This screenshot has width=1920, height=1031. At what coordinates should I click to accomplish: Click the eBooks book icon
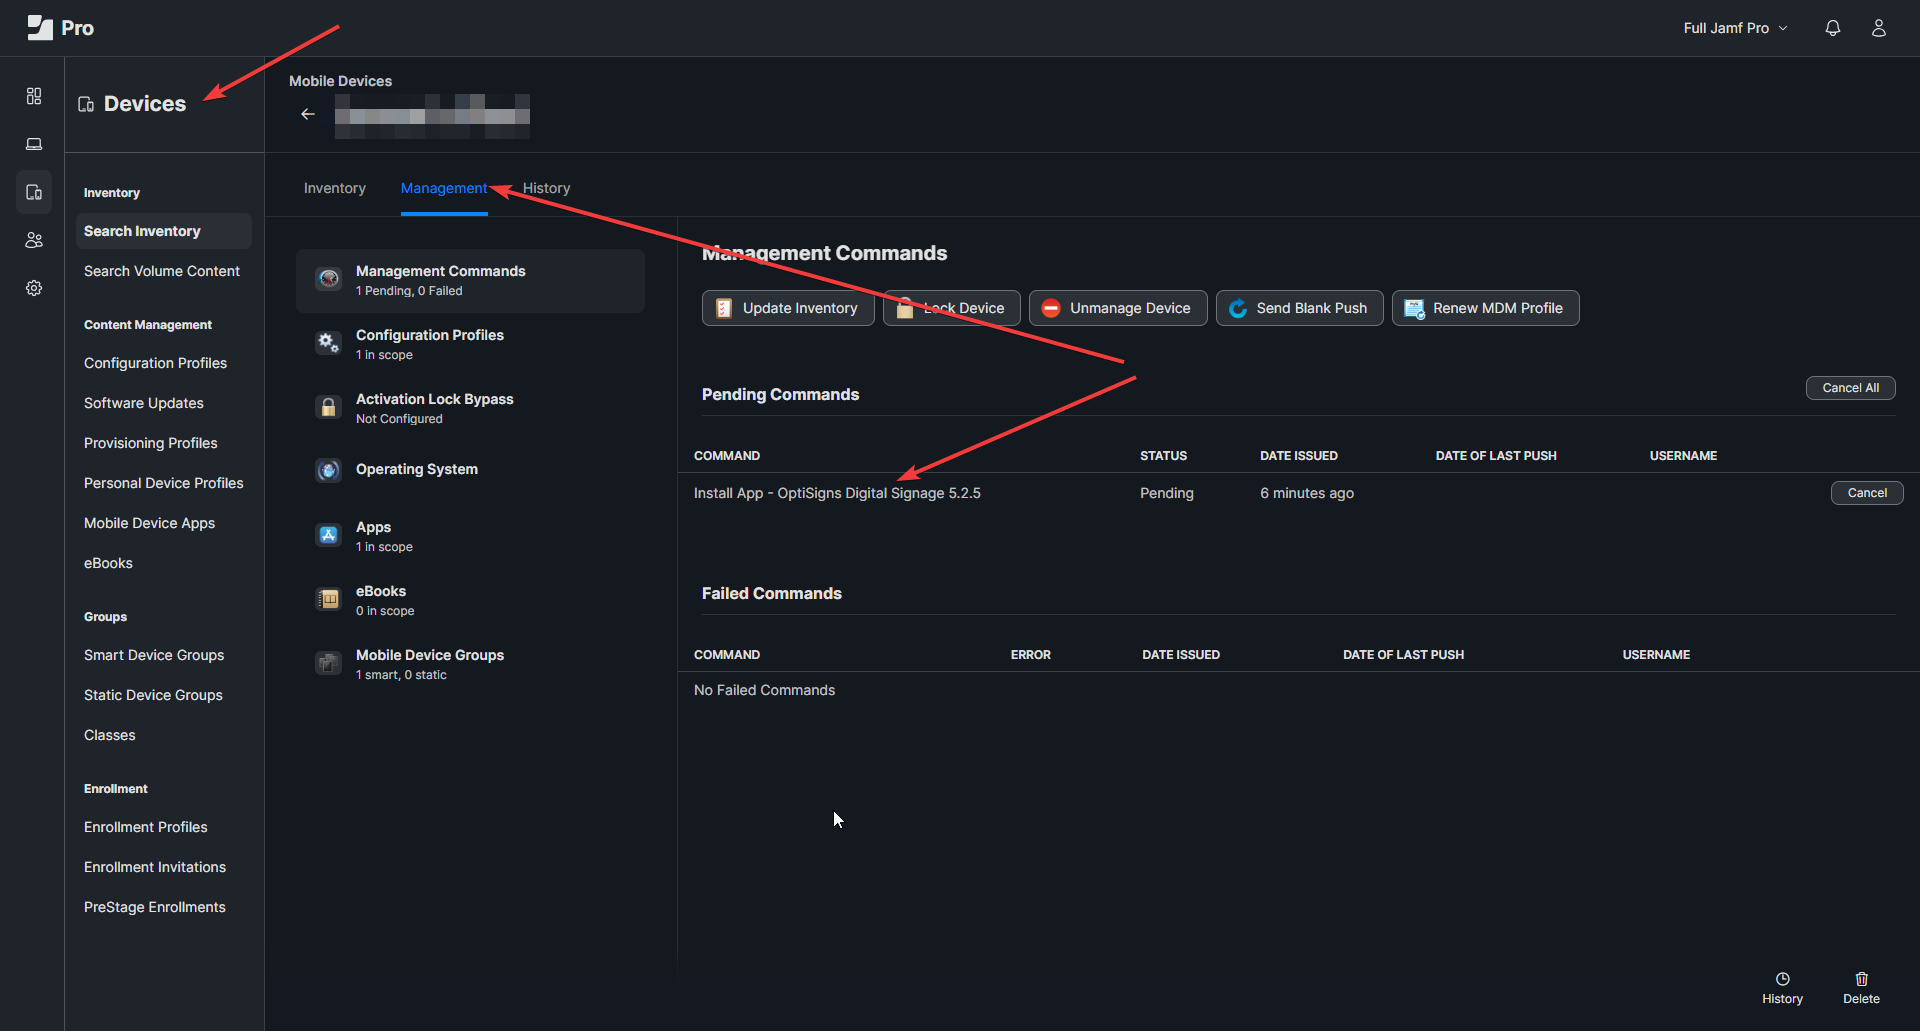[x=328, y=599]
